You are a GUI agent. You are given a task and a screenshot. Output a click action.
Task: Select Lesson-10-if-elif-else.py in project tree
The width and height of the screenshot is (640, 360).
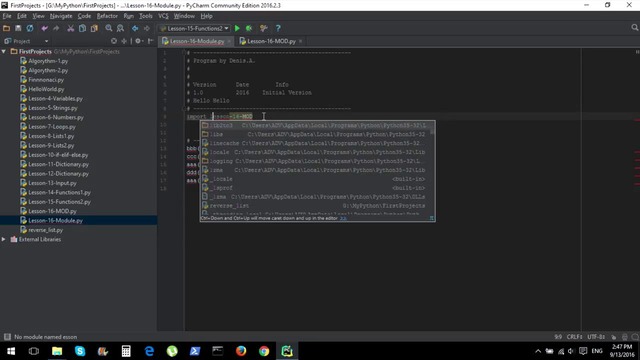[58, 155]
